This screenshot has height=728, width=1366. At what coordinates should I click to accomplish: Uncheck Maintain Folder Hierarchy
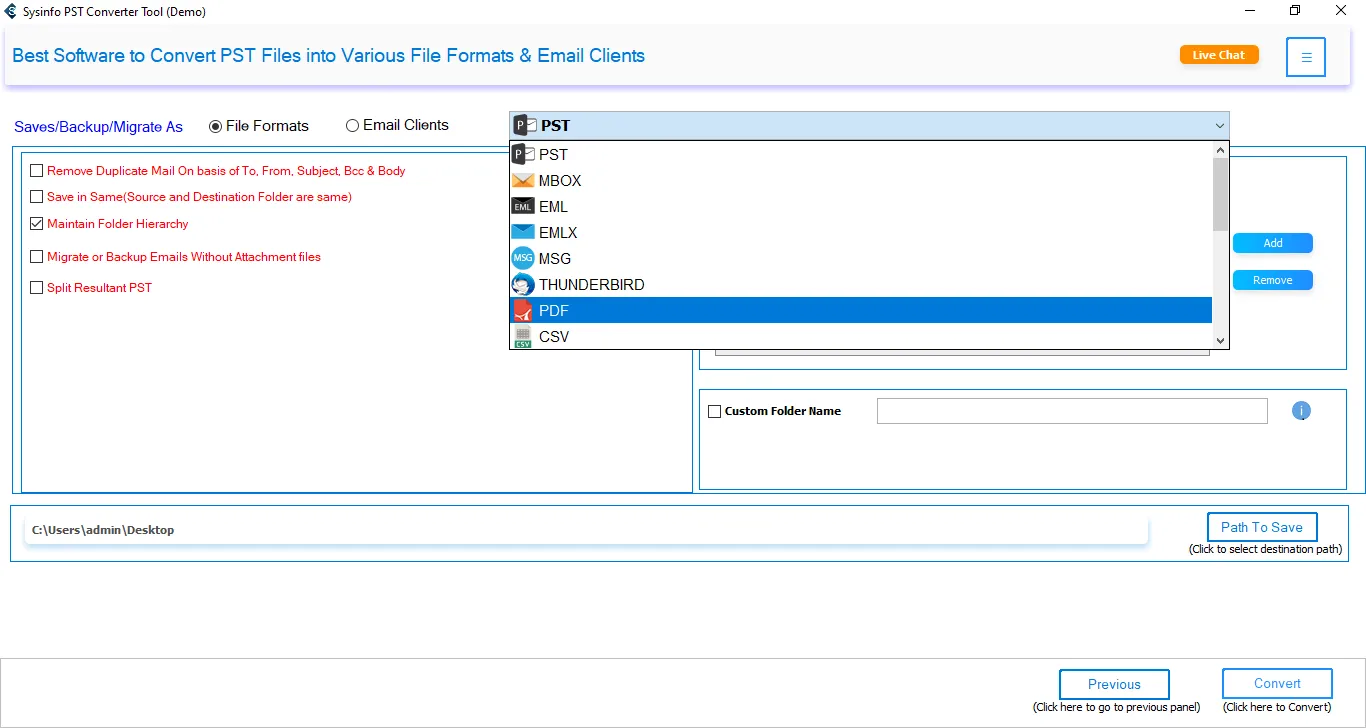(37, 224)
